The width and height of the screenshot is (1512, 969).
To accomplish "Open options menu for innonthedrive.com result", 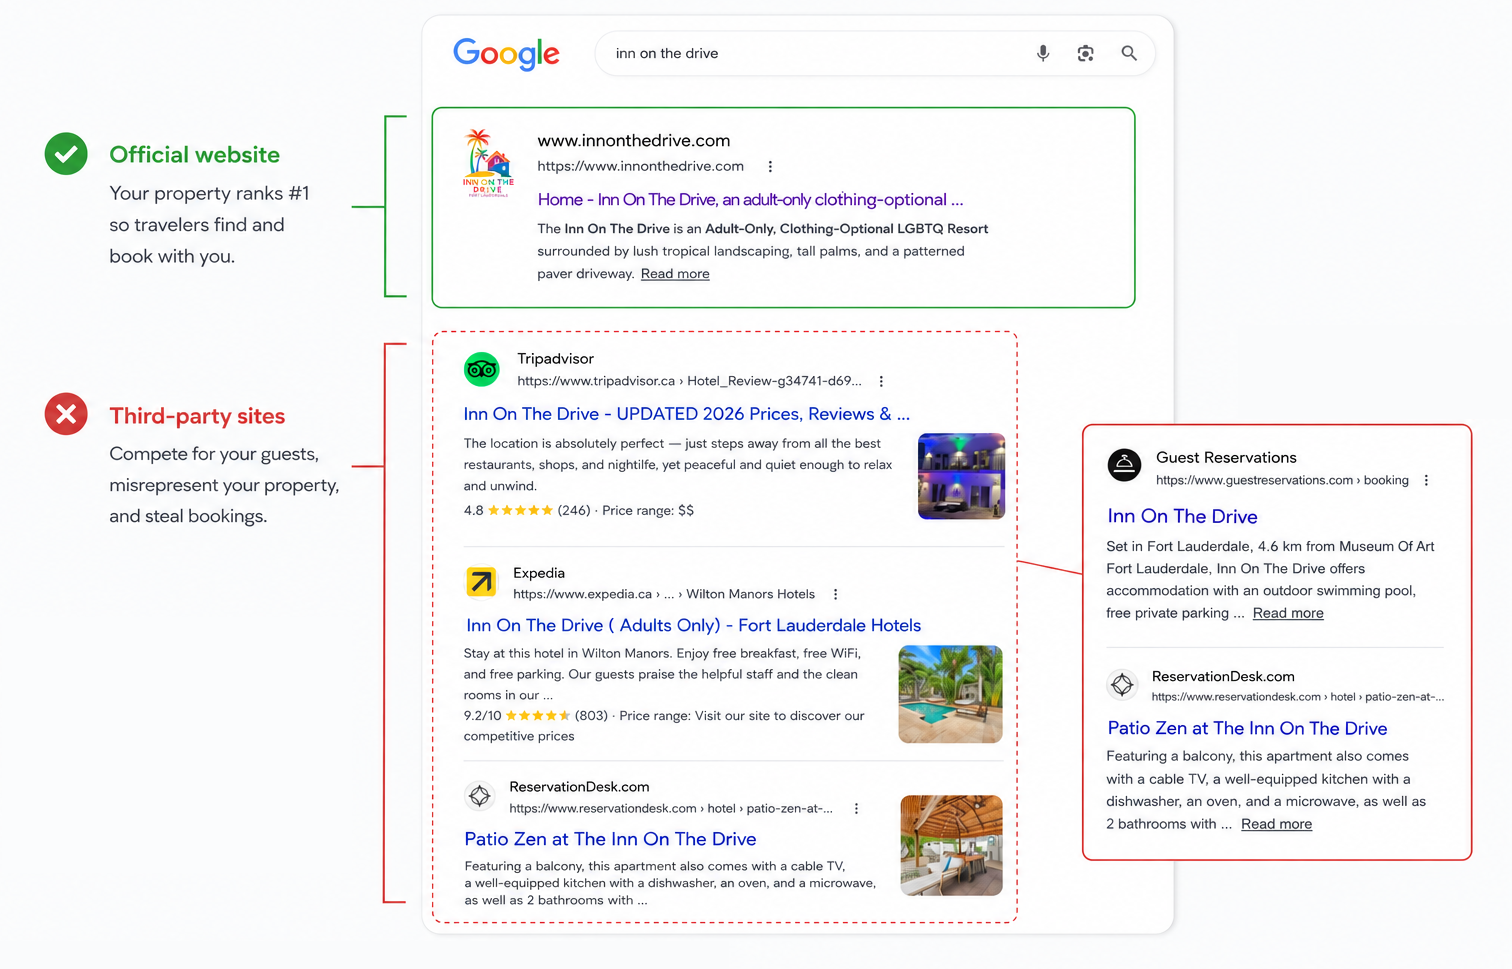I will 770,166.
